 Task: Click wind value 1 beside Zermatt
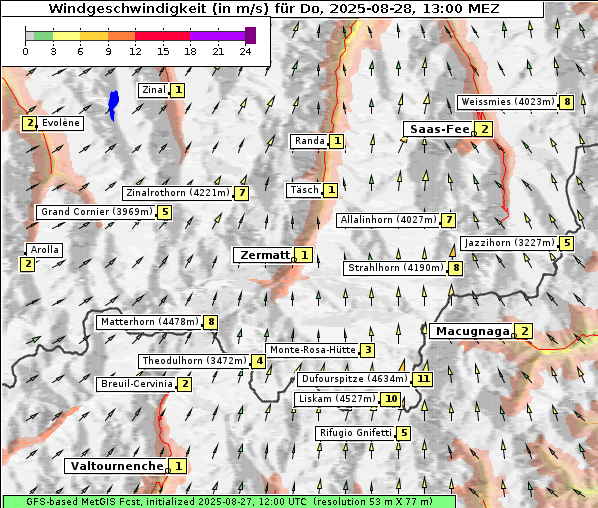coord(304,255)
